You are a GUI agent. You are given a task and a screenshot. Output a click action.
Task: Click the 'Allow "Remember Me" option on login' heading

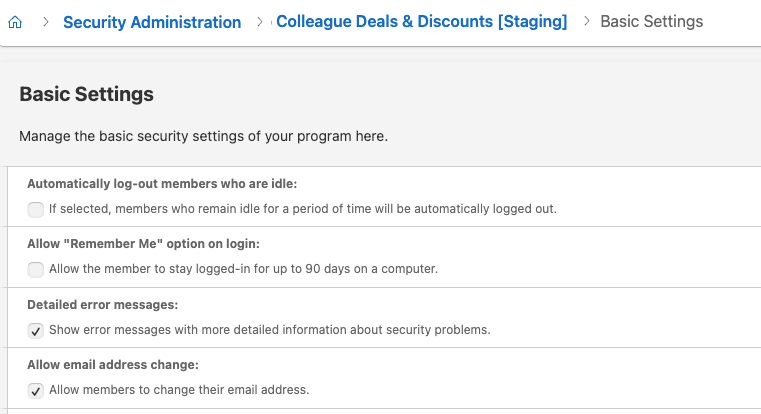143,244
